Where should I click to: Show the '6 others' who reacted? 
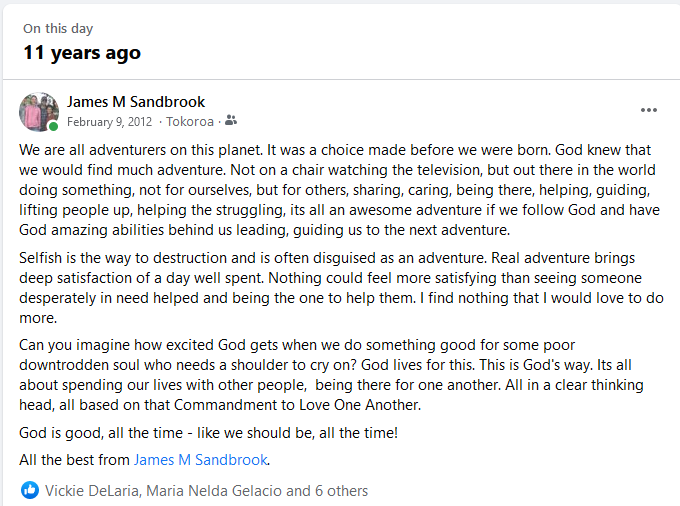pyautogui.click(x=340, y=491)
